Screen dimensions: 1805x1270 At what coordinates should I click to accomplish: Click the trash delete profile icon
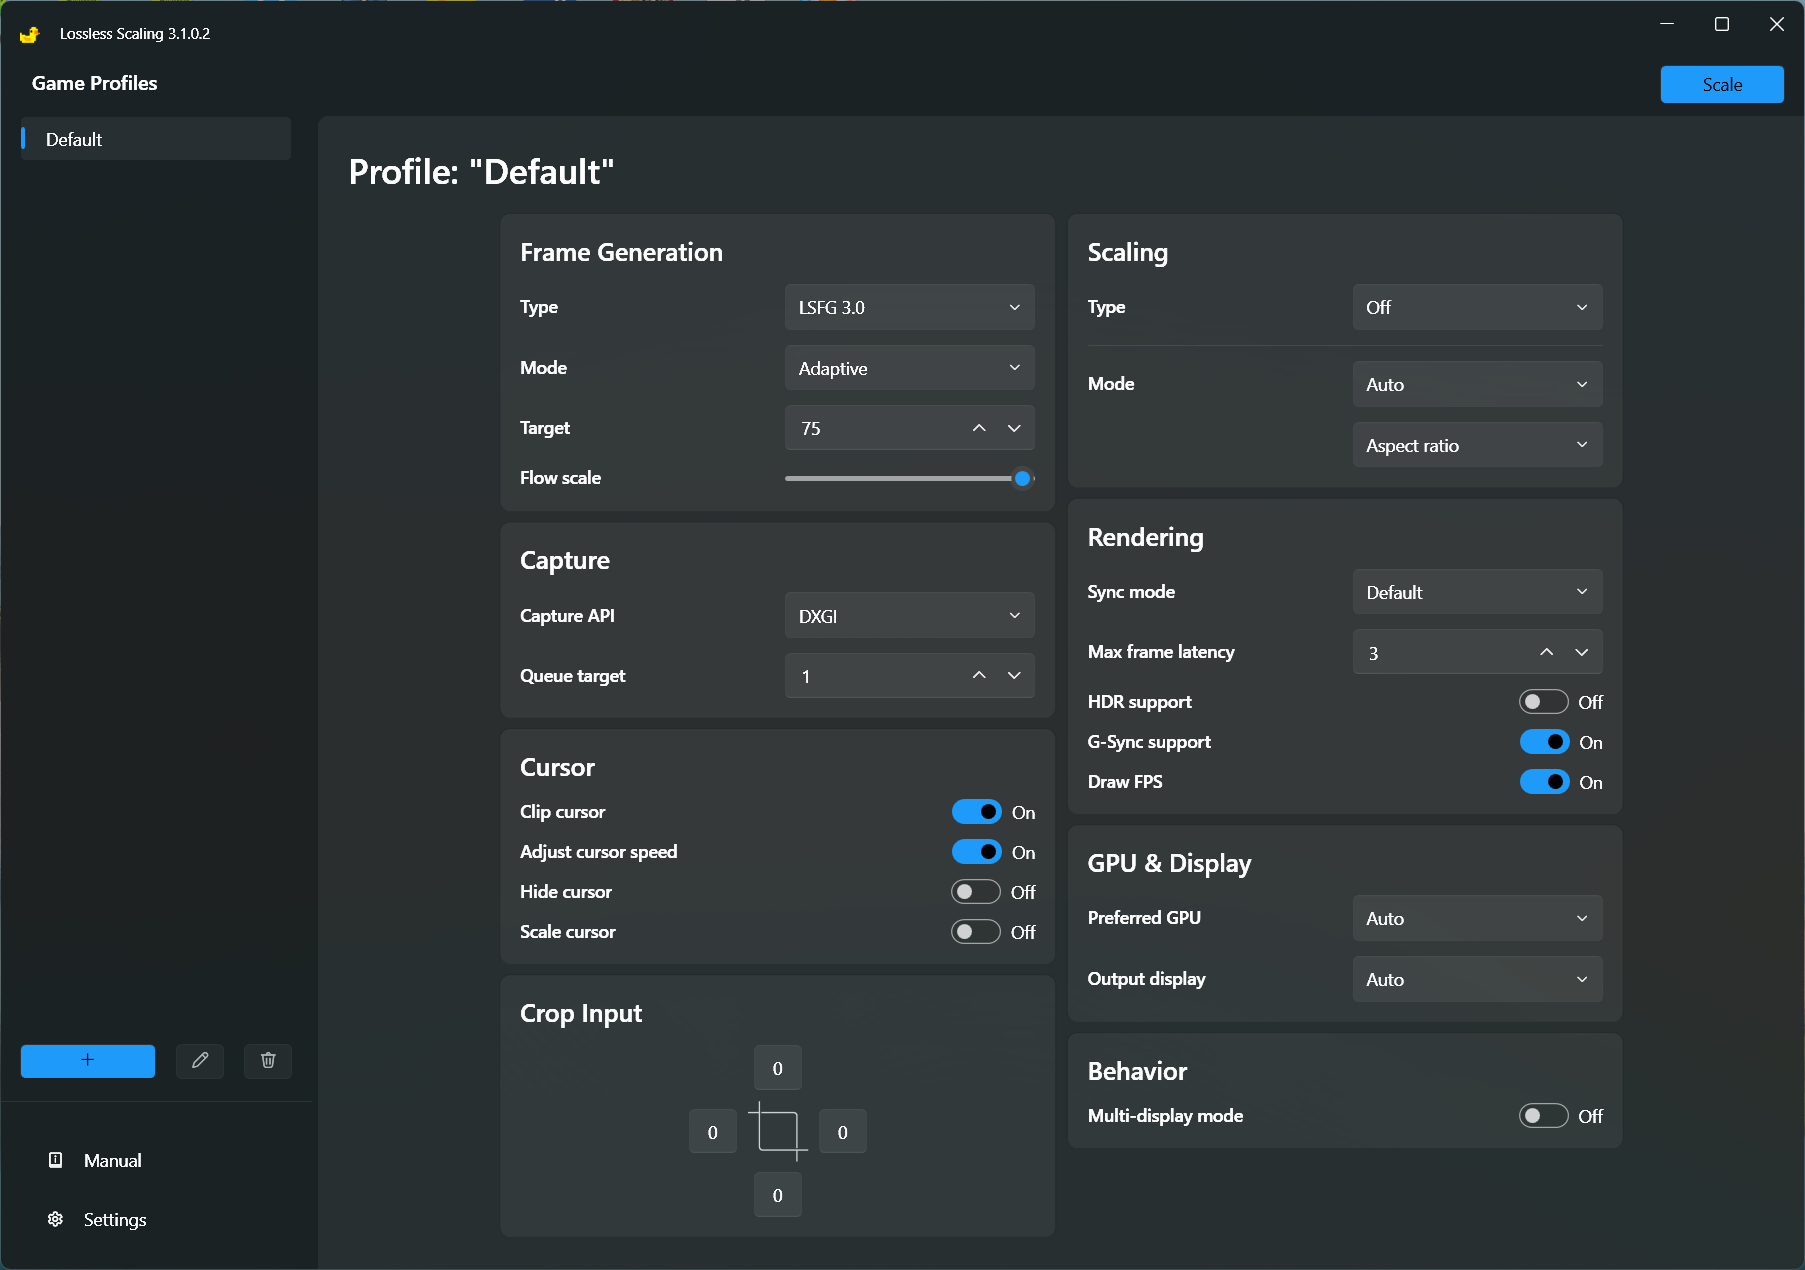click(268, 1060)
